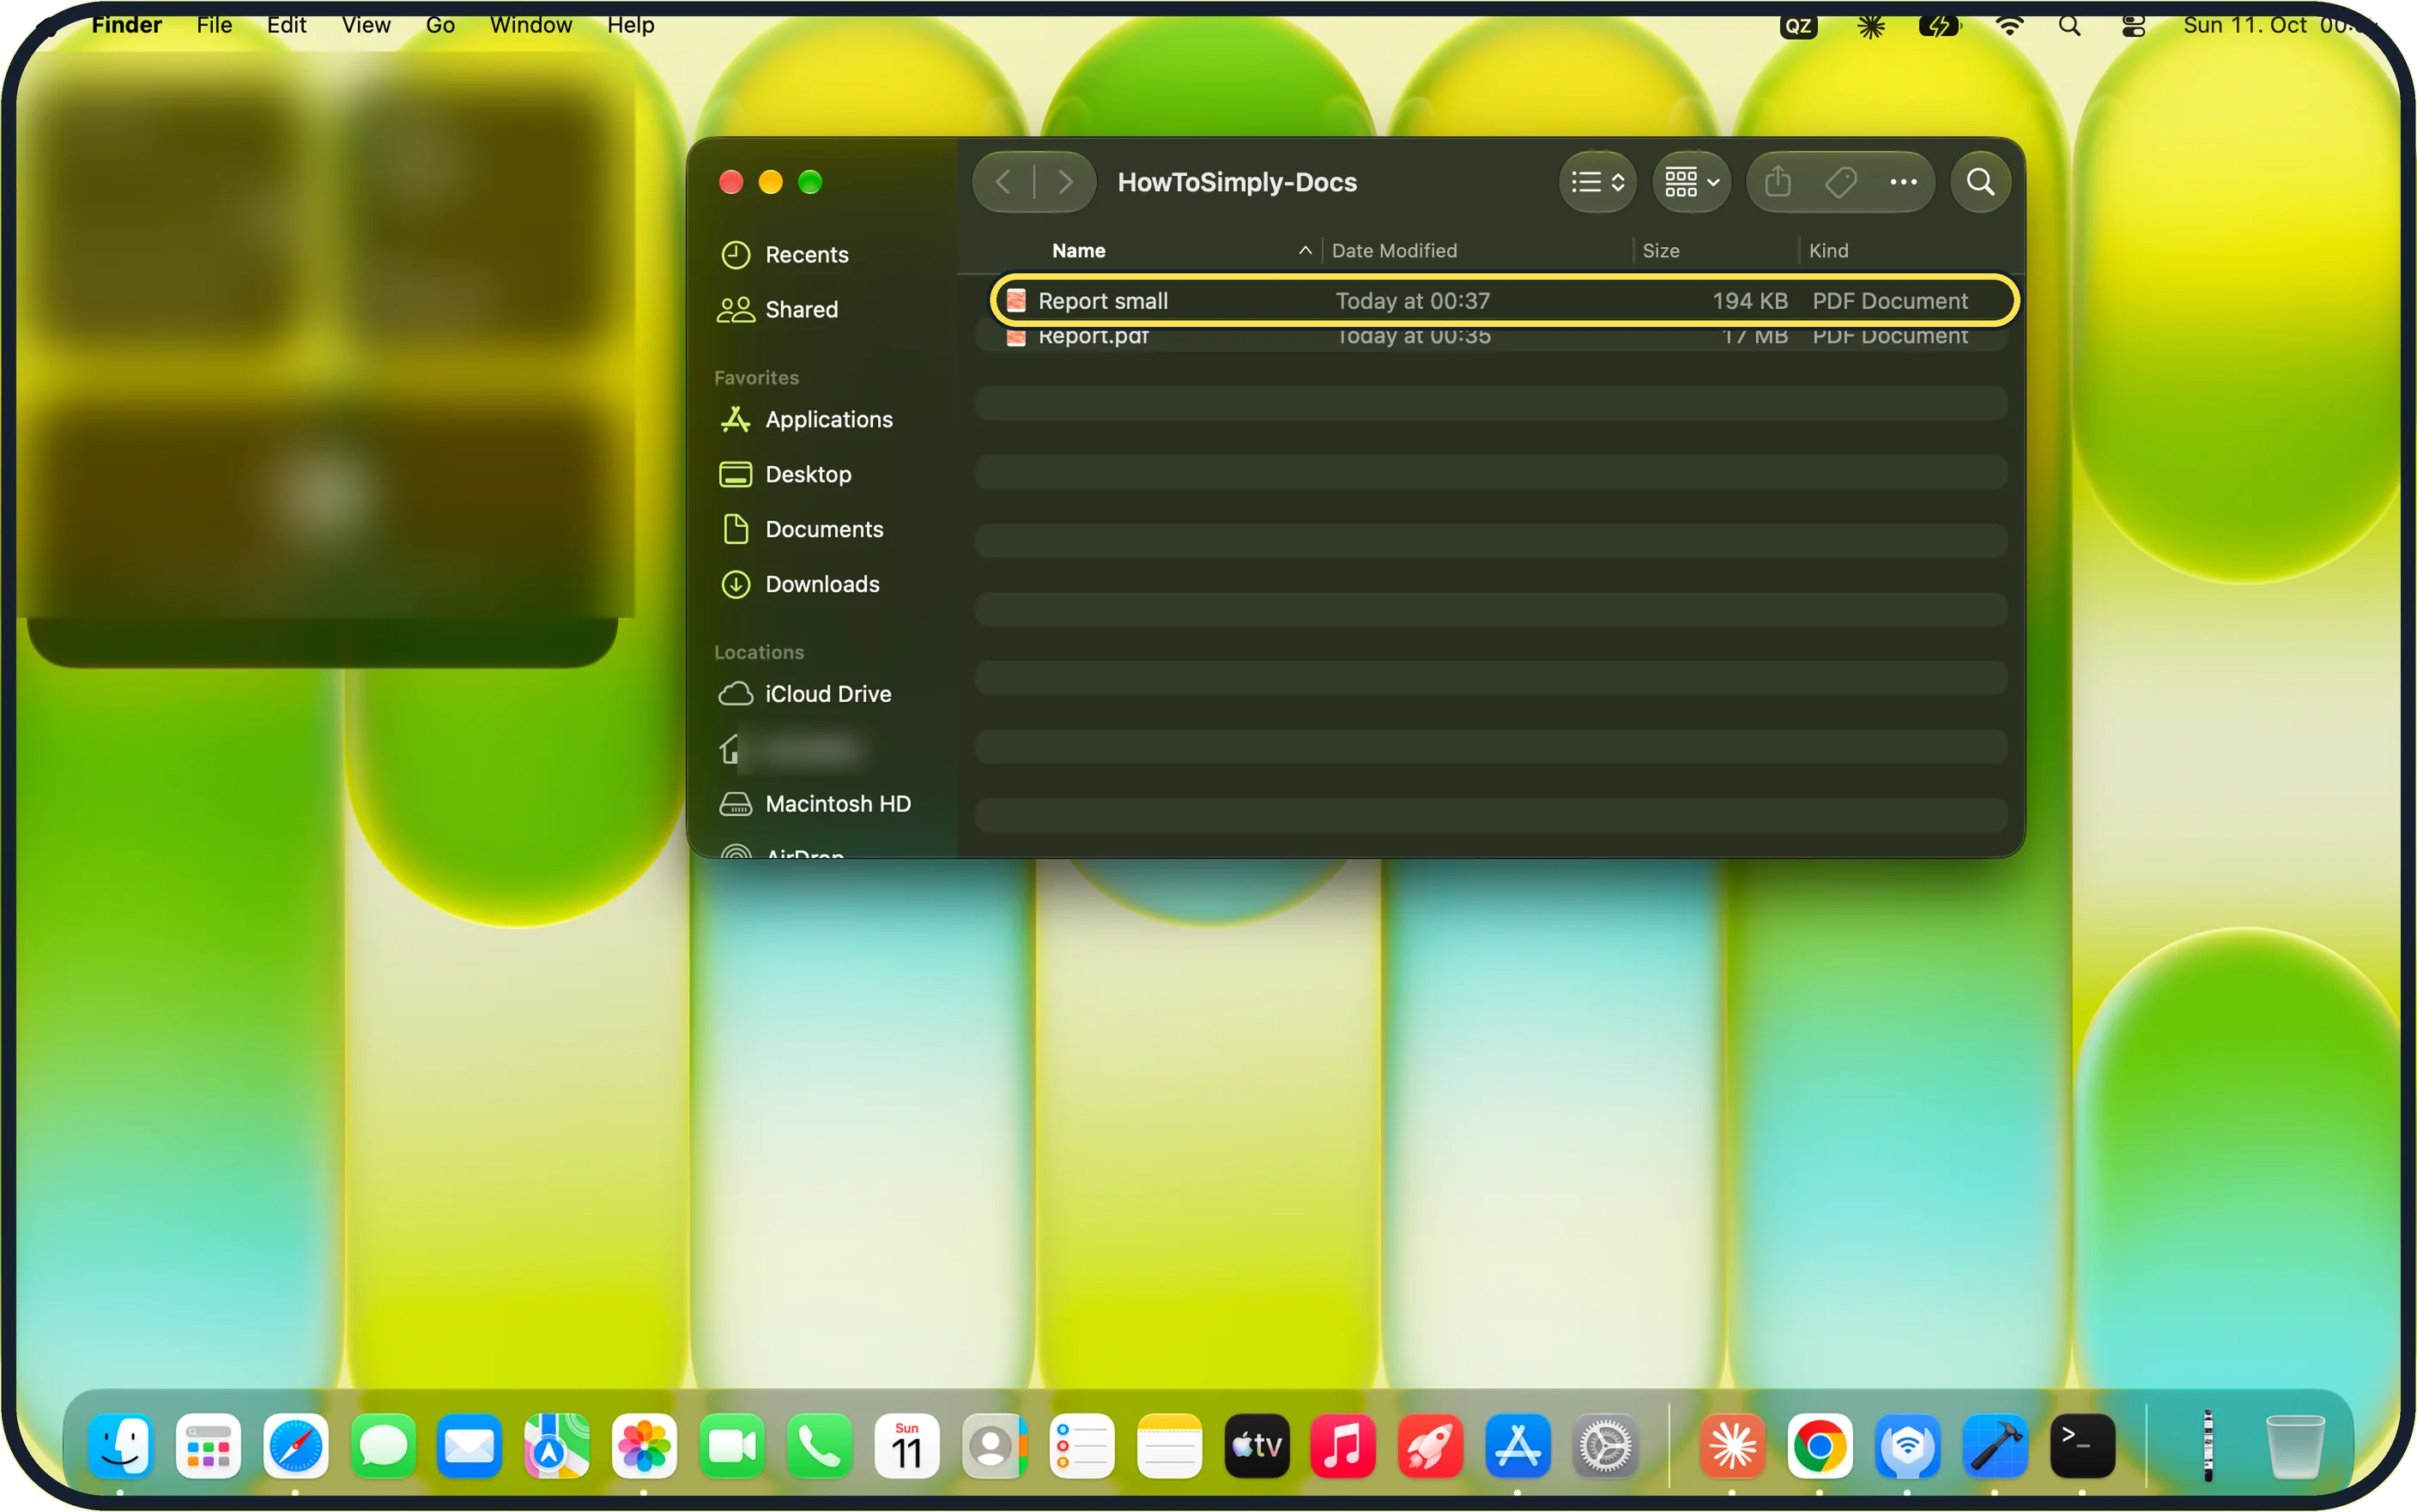
Task: Sort by the Size column header
Action: [1660, 251]
